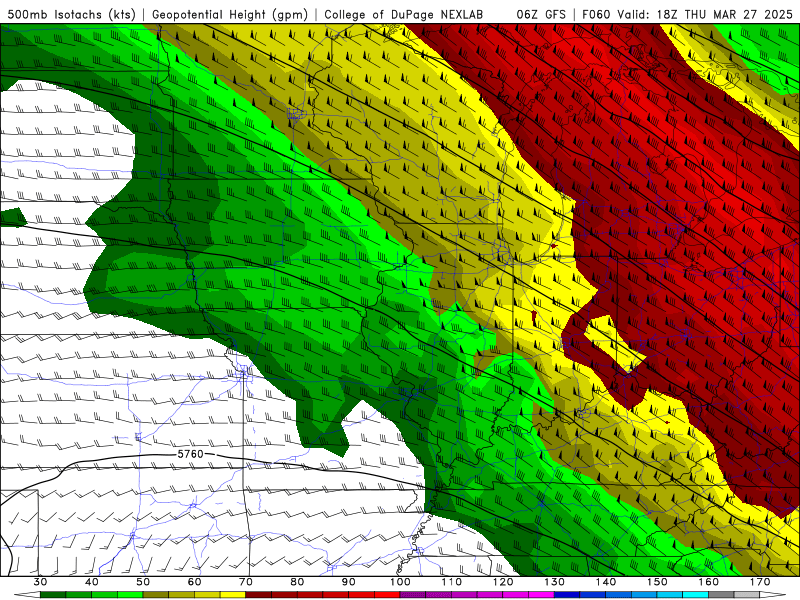Click the 150 label on the color scale
Viewport: 800px width, 600px height.
(657, 582)
